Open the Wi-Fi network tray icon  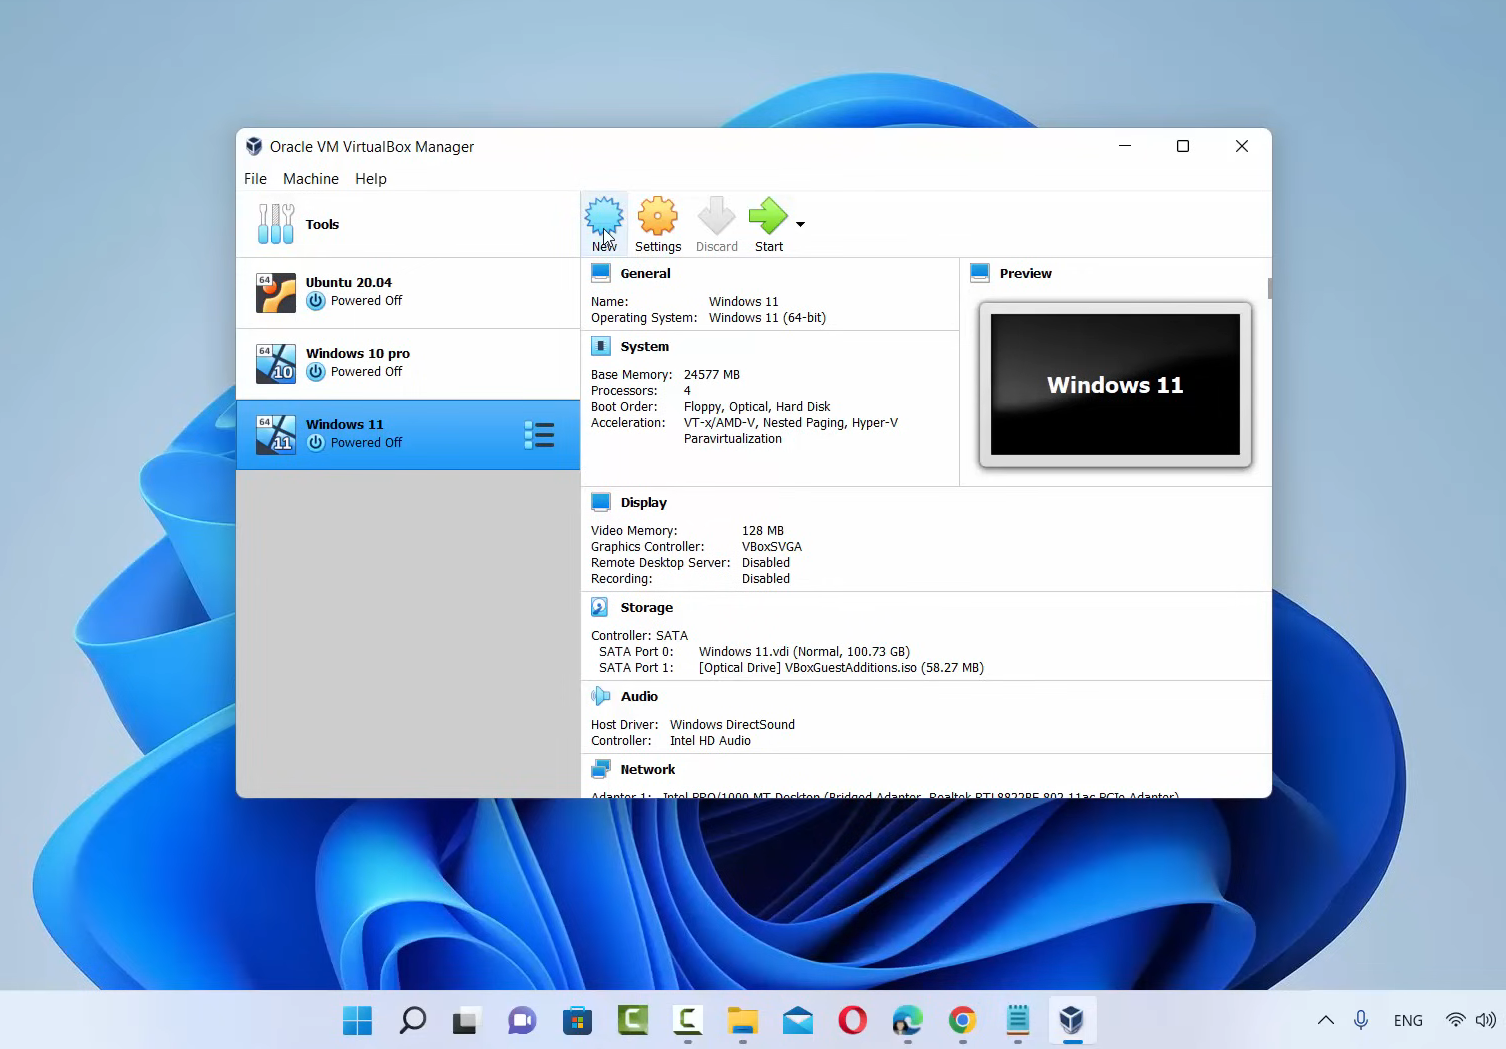[1456, 1020]
